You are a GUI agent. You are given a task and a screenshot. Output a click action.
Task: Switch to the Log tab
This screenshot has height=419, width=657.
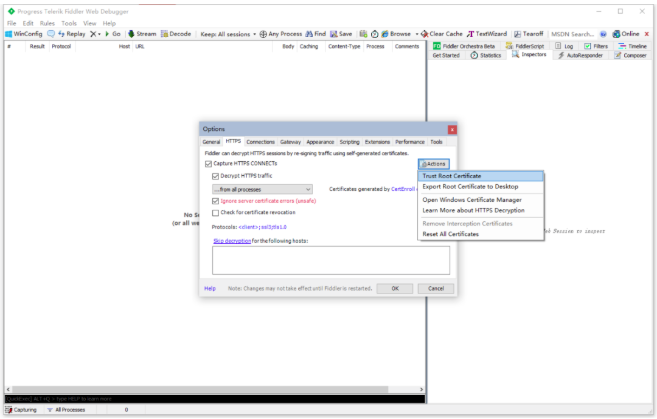click(564, 46)
